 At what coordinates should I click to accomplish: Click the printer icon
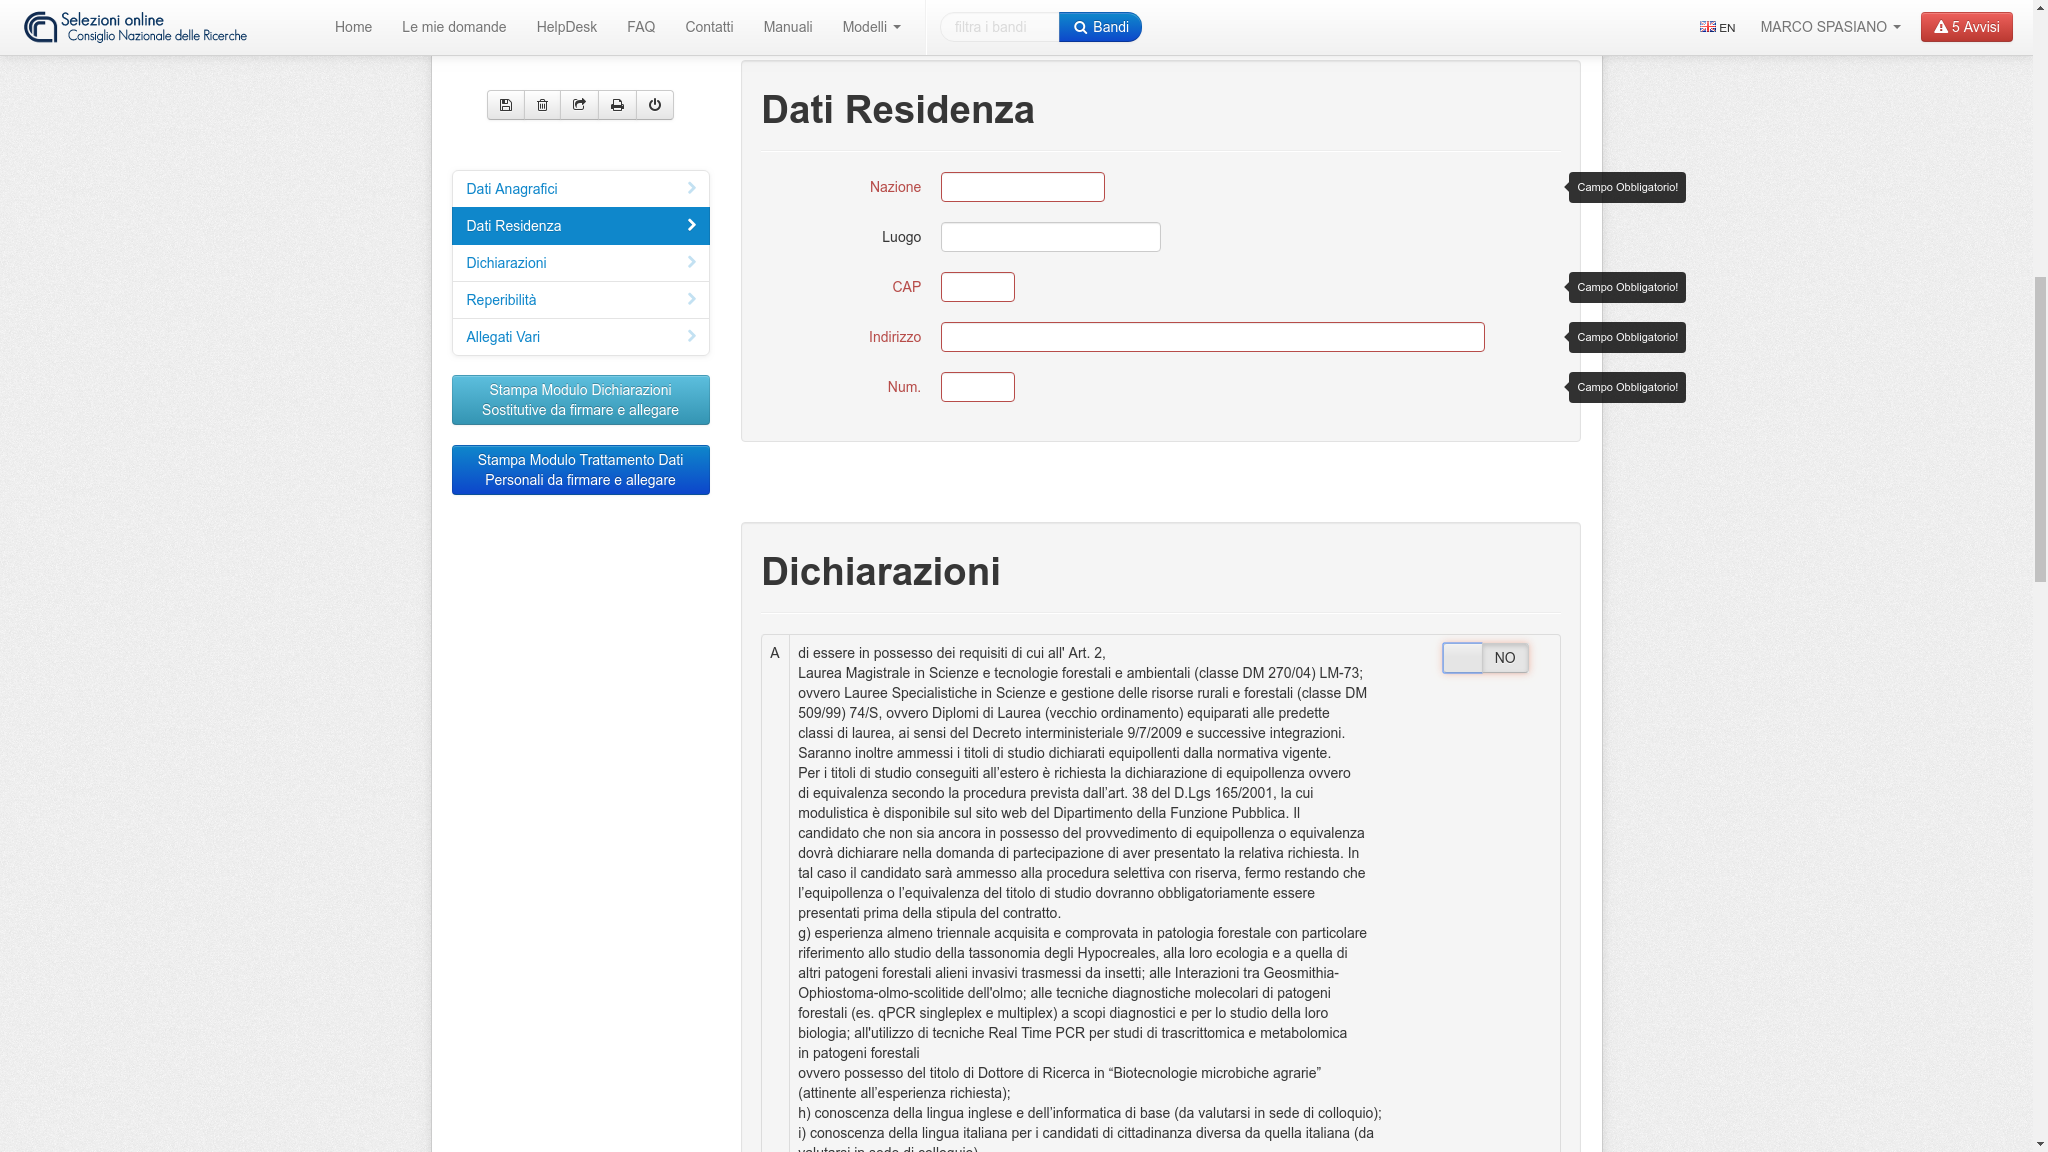pyautogui.click(x=617, y=105)
